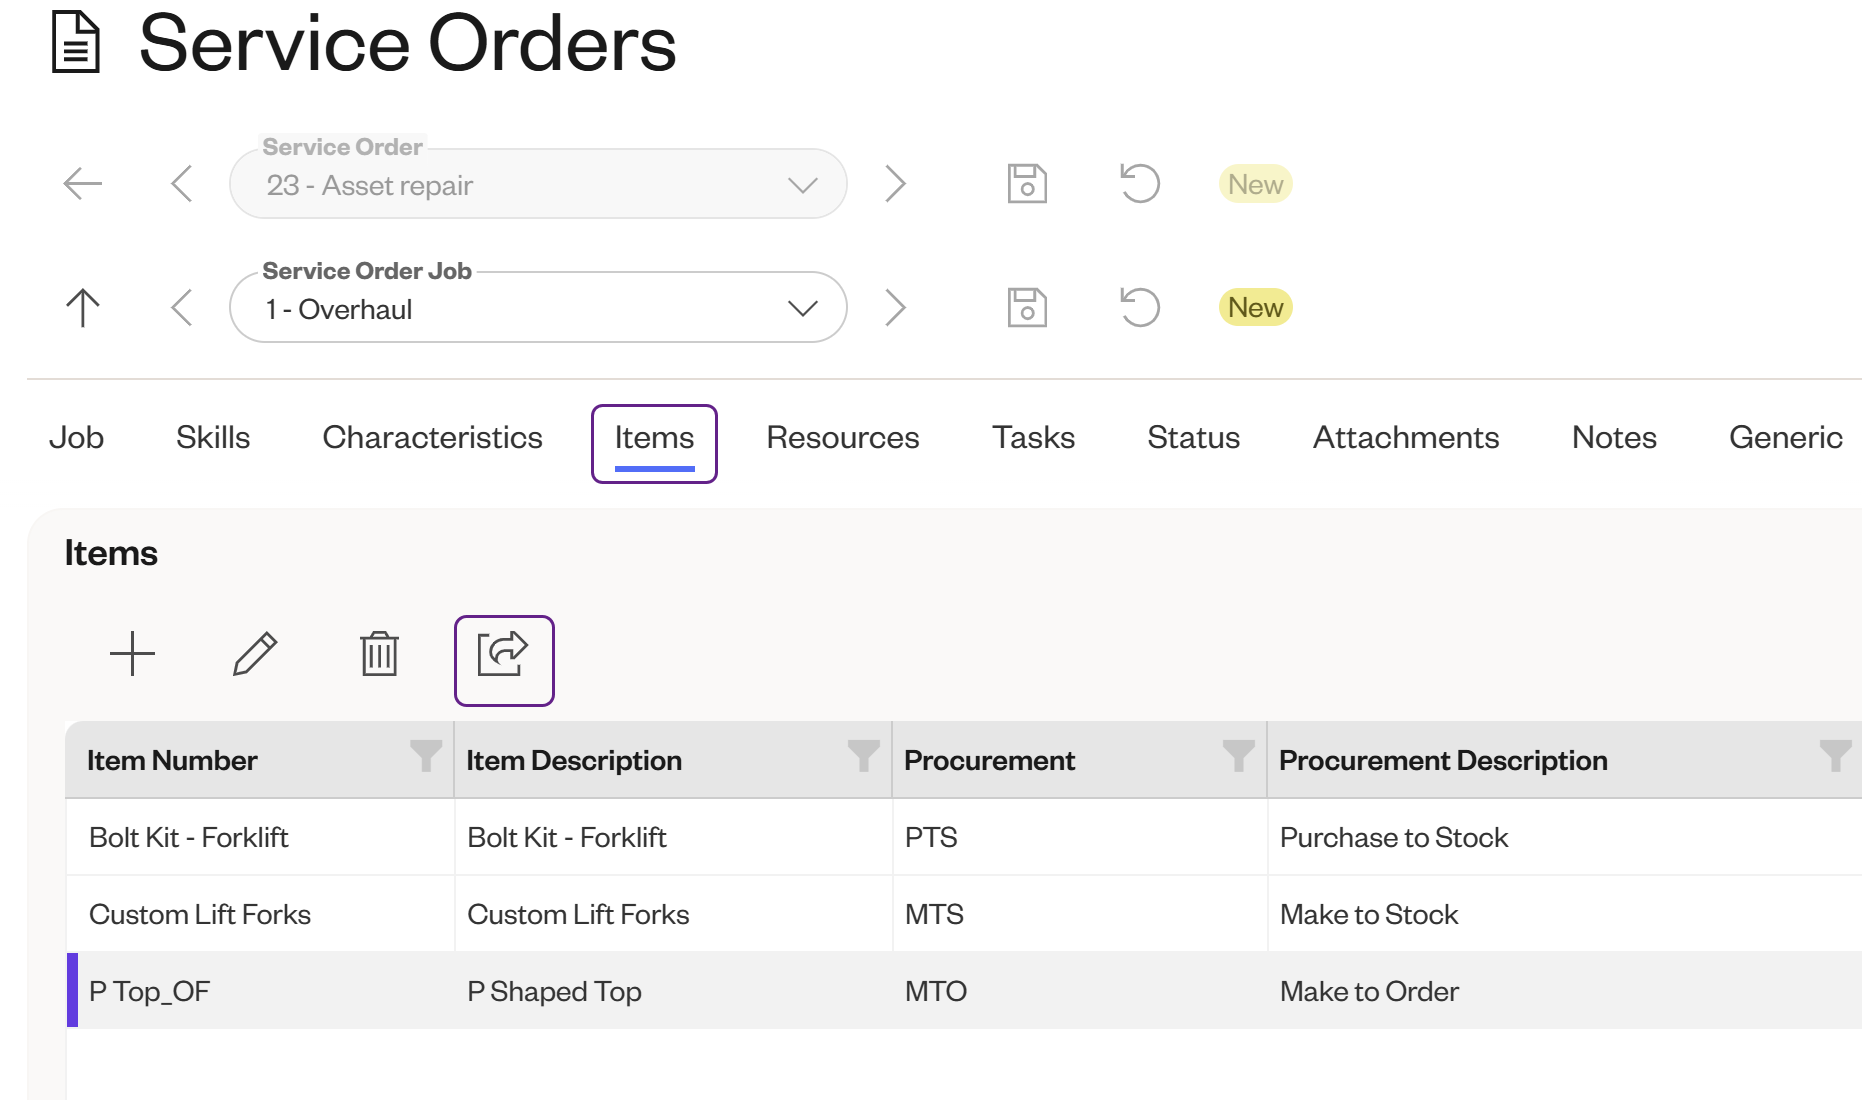Open the filter on the Item Number column

pos(425,758)
